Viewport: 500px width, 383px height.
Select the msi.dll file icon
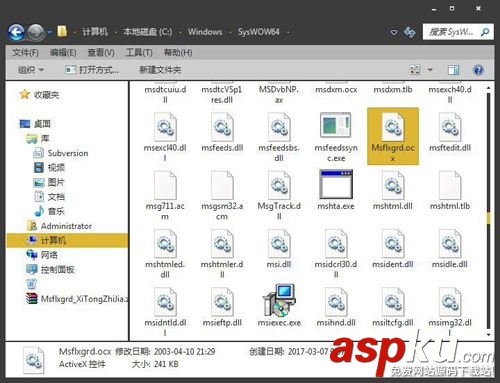(279, 244)
